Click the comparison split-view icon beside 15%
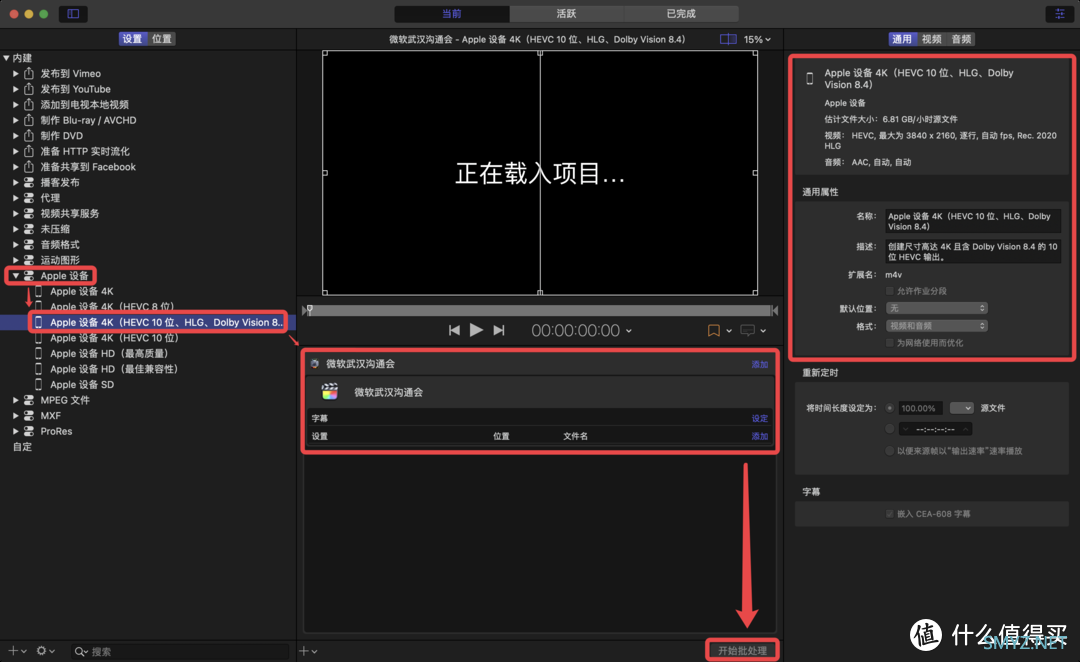The height and width of the screenshot is (662, 1080). pyautogui.click(x=728, y=39)
